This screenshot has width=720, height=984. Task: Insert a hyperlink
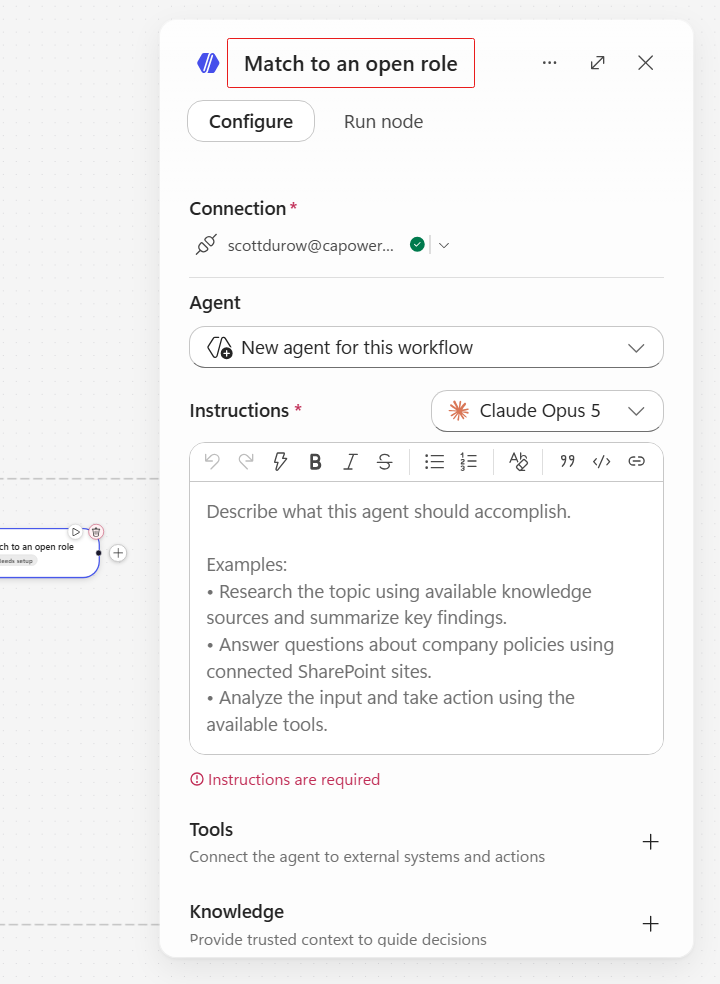coord(637,462)
